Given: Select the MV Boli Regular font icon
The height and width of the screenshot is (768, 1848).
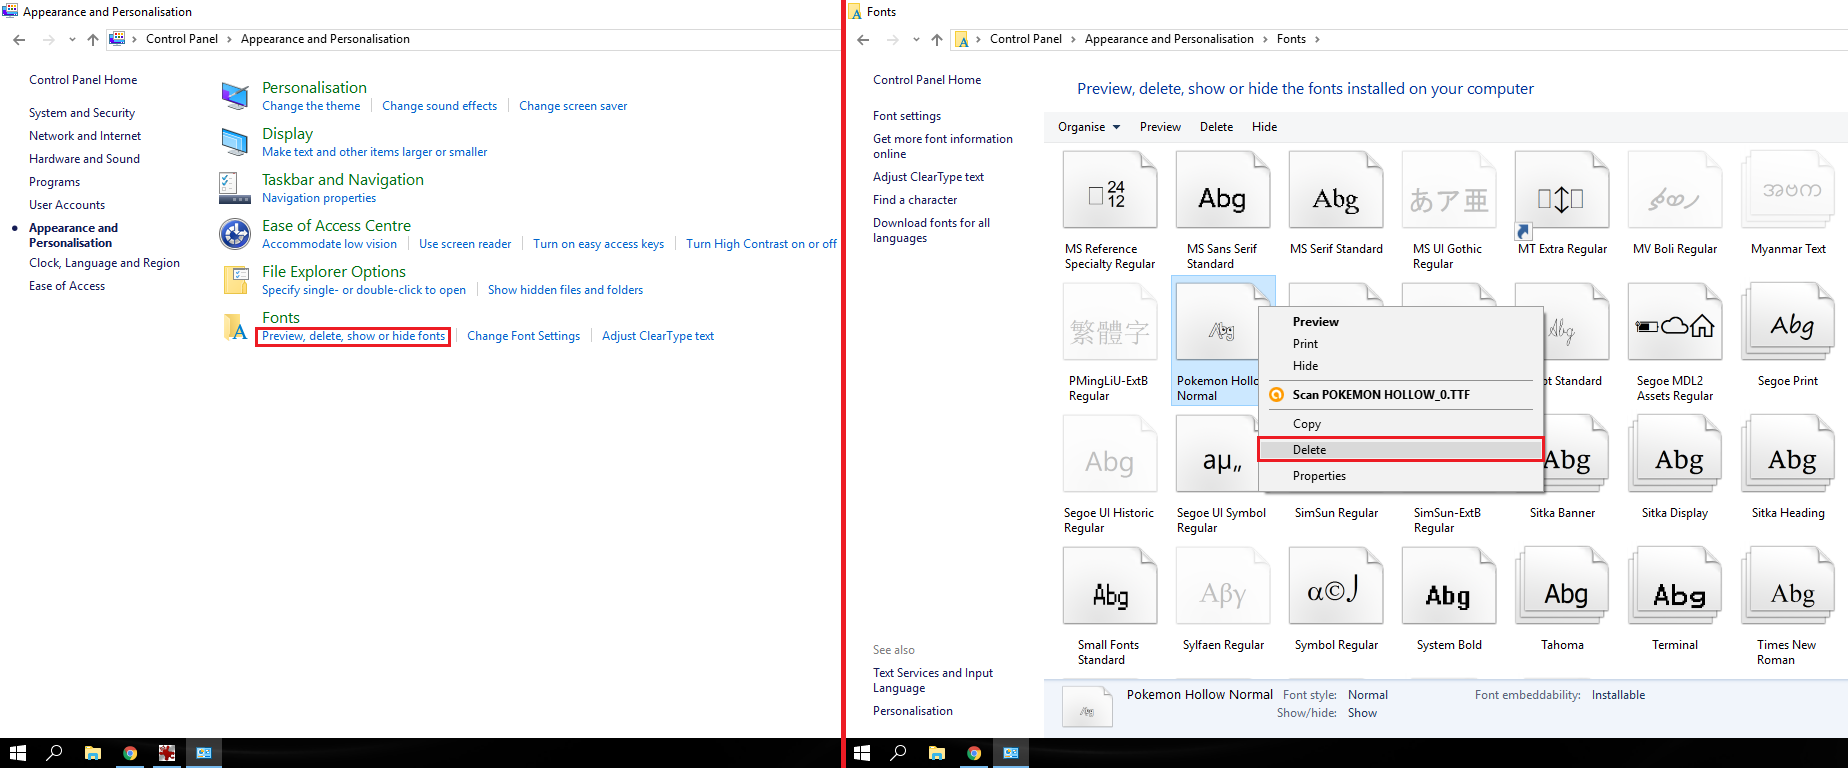Looking at the screenshot, I should click(1675, 190).
